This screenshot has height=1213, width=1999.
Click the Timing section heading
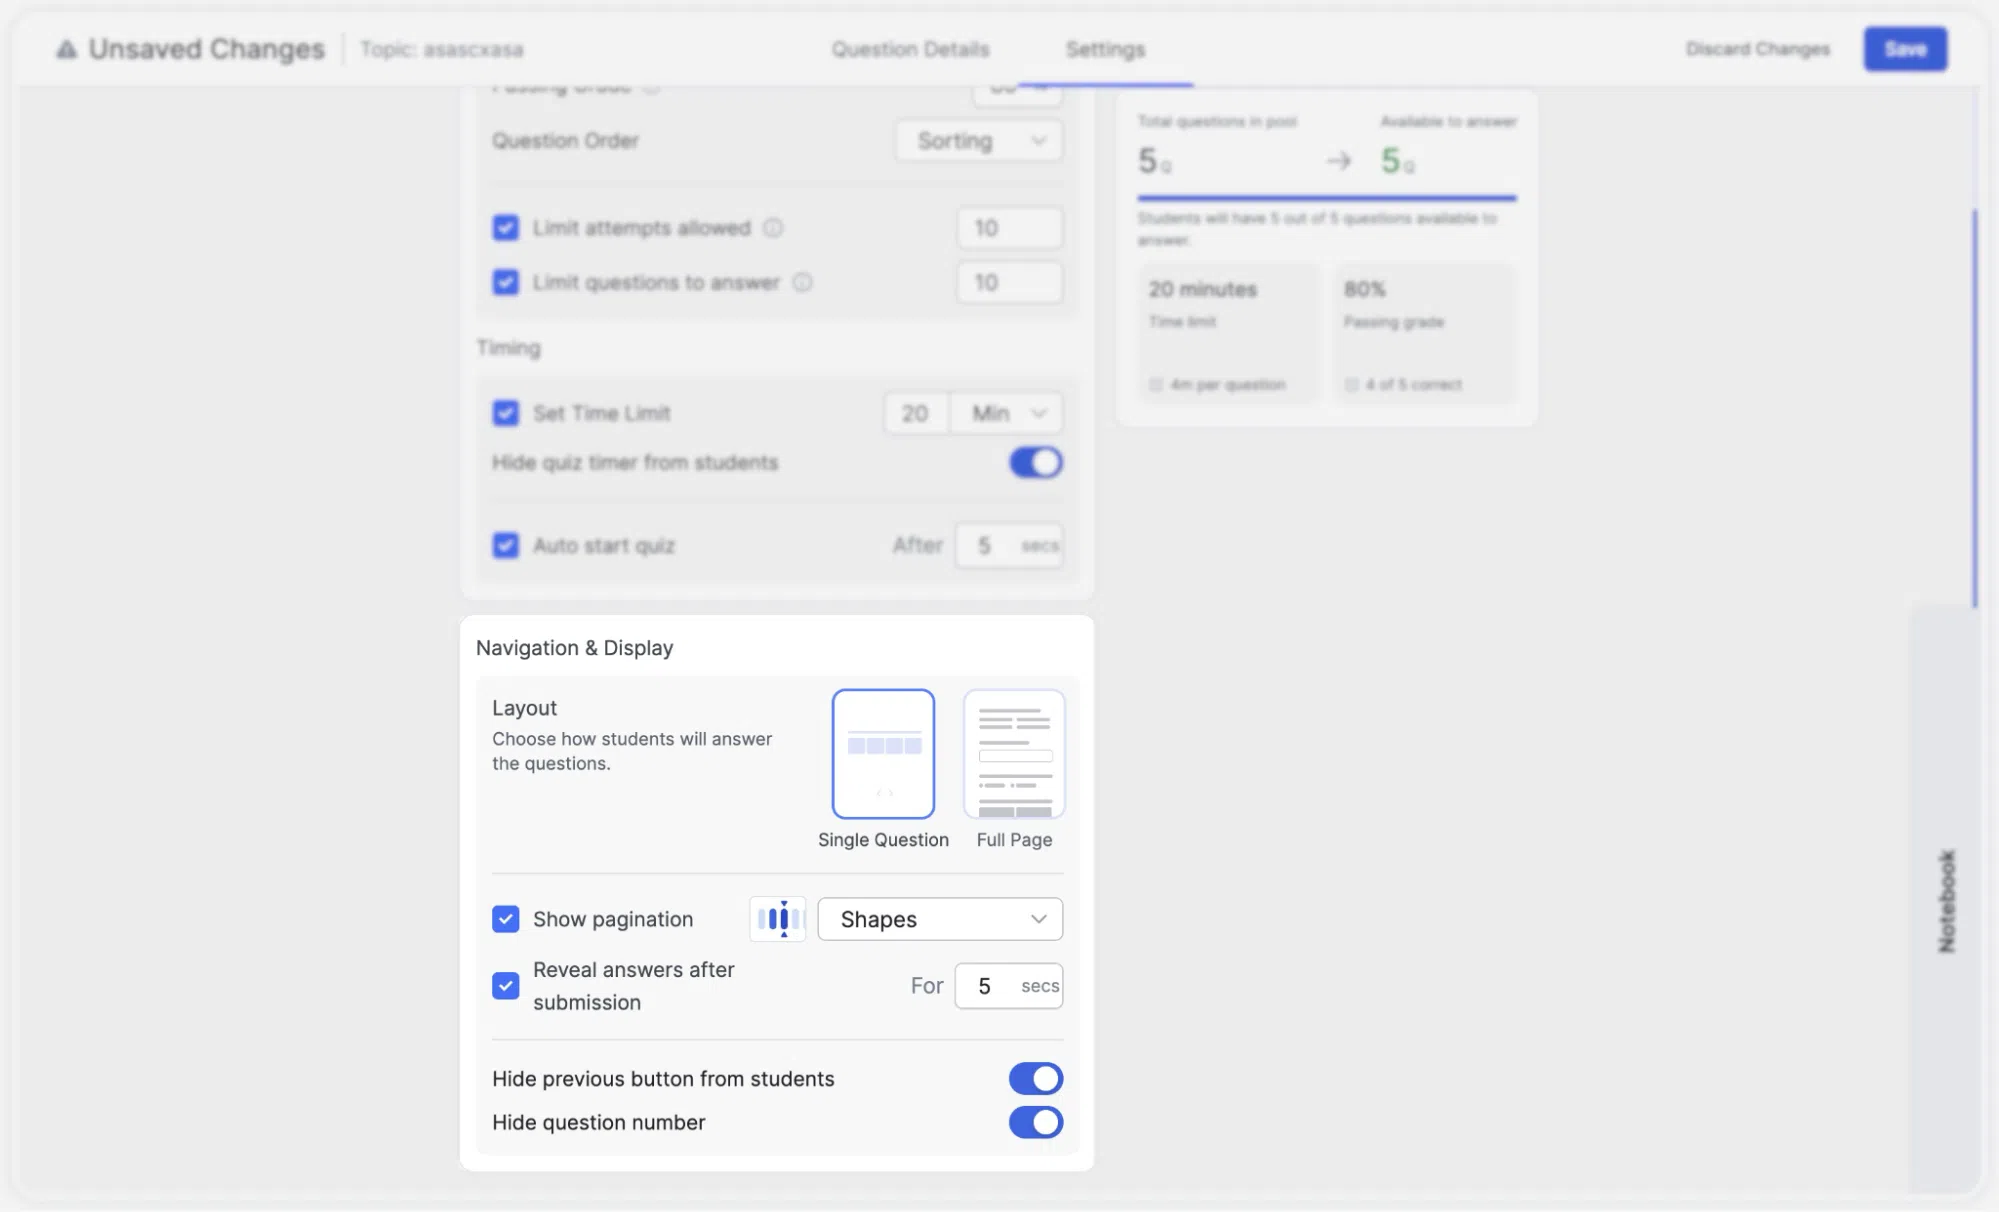(x=509, y=348)
